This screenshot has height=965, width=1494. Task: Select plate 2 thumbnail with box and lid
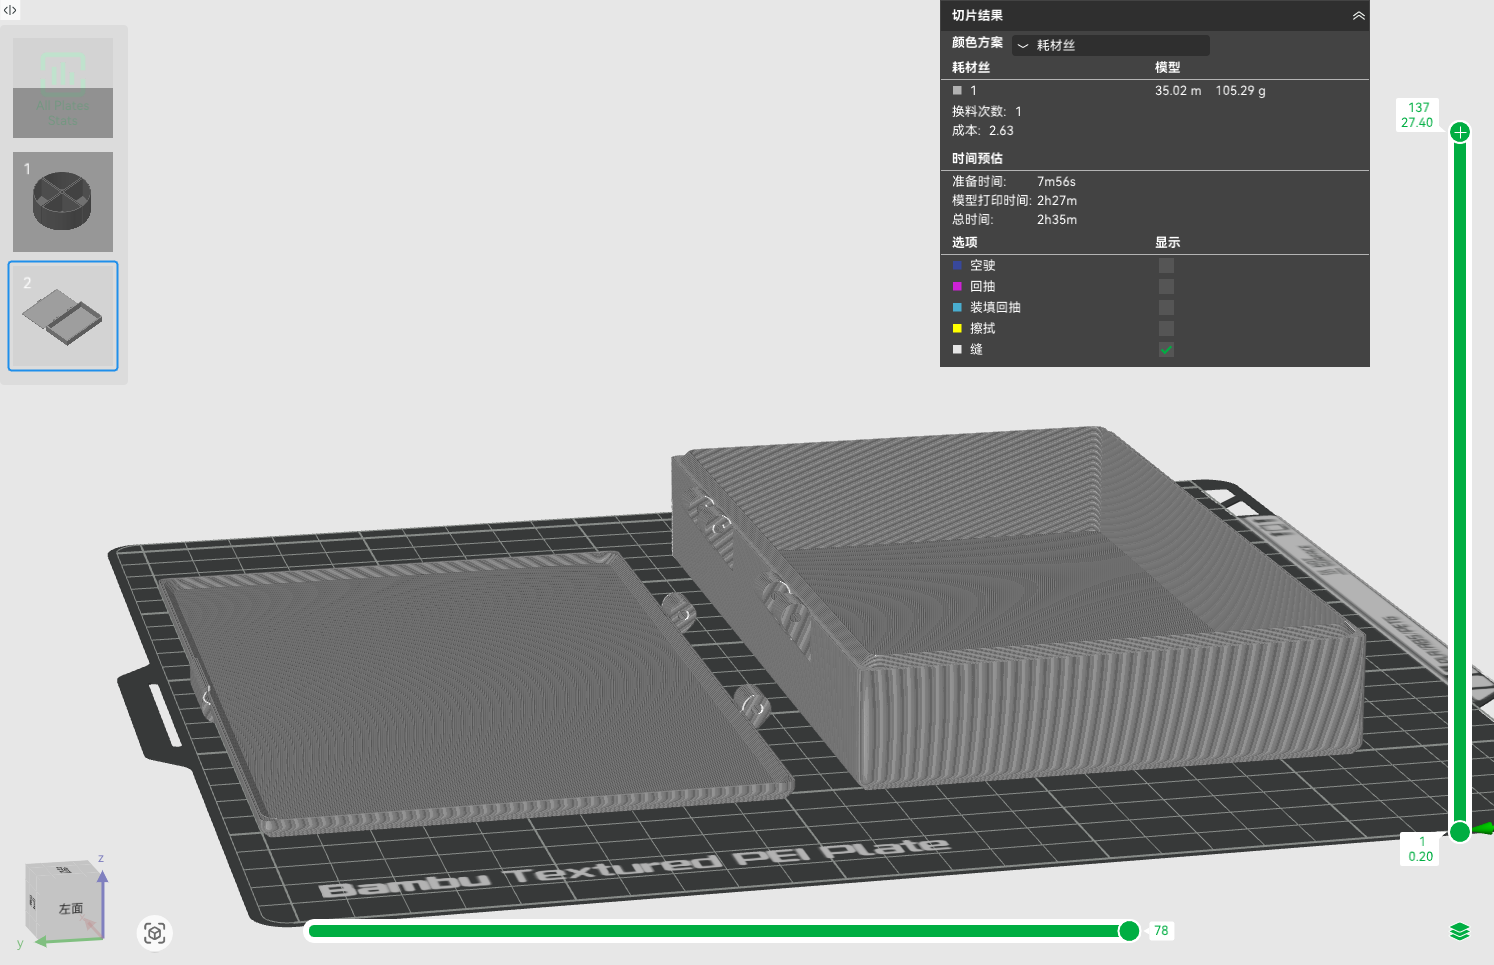(x=63, y=316)
